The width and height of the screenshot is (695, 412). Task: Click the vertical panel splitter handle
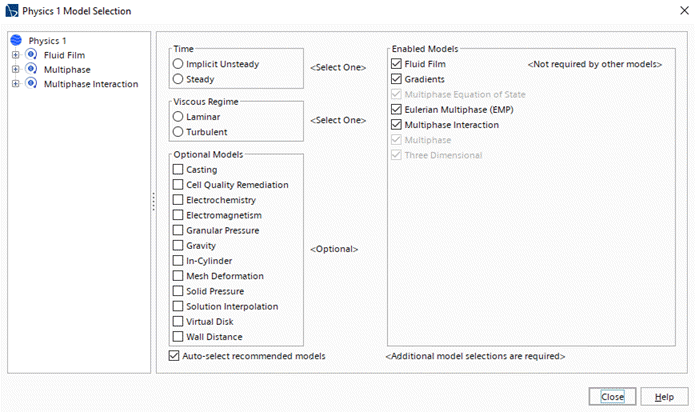153,202
